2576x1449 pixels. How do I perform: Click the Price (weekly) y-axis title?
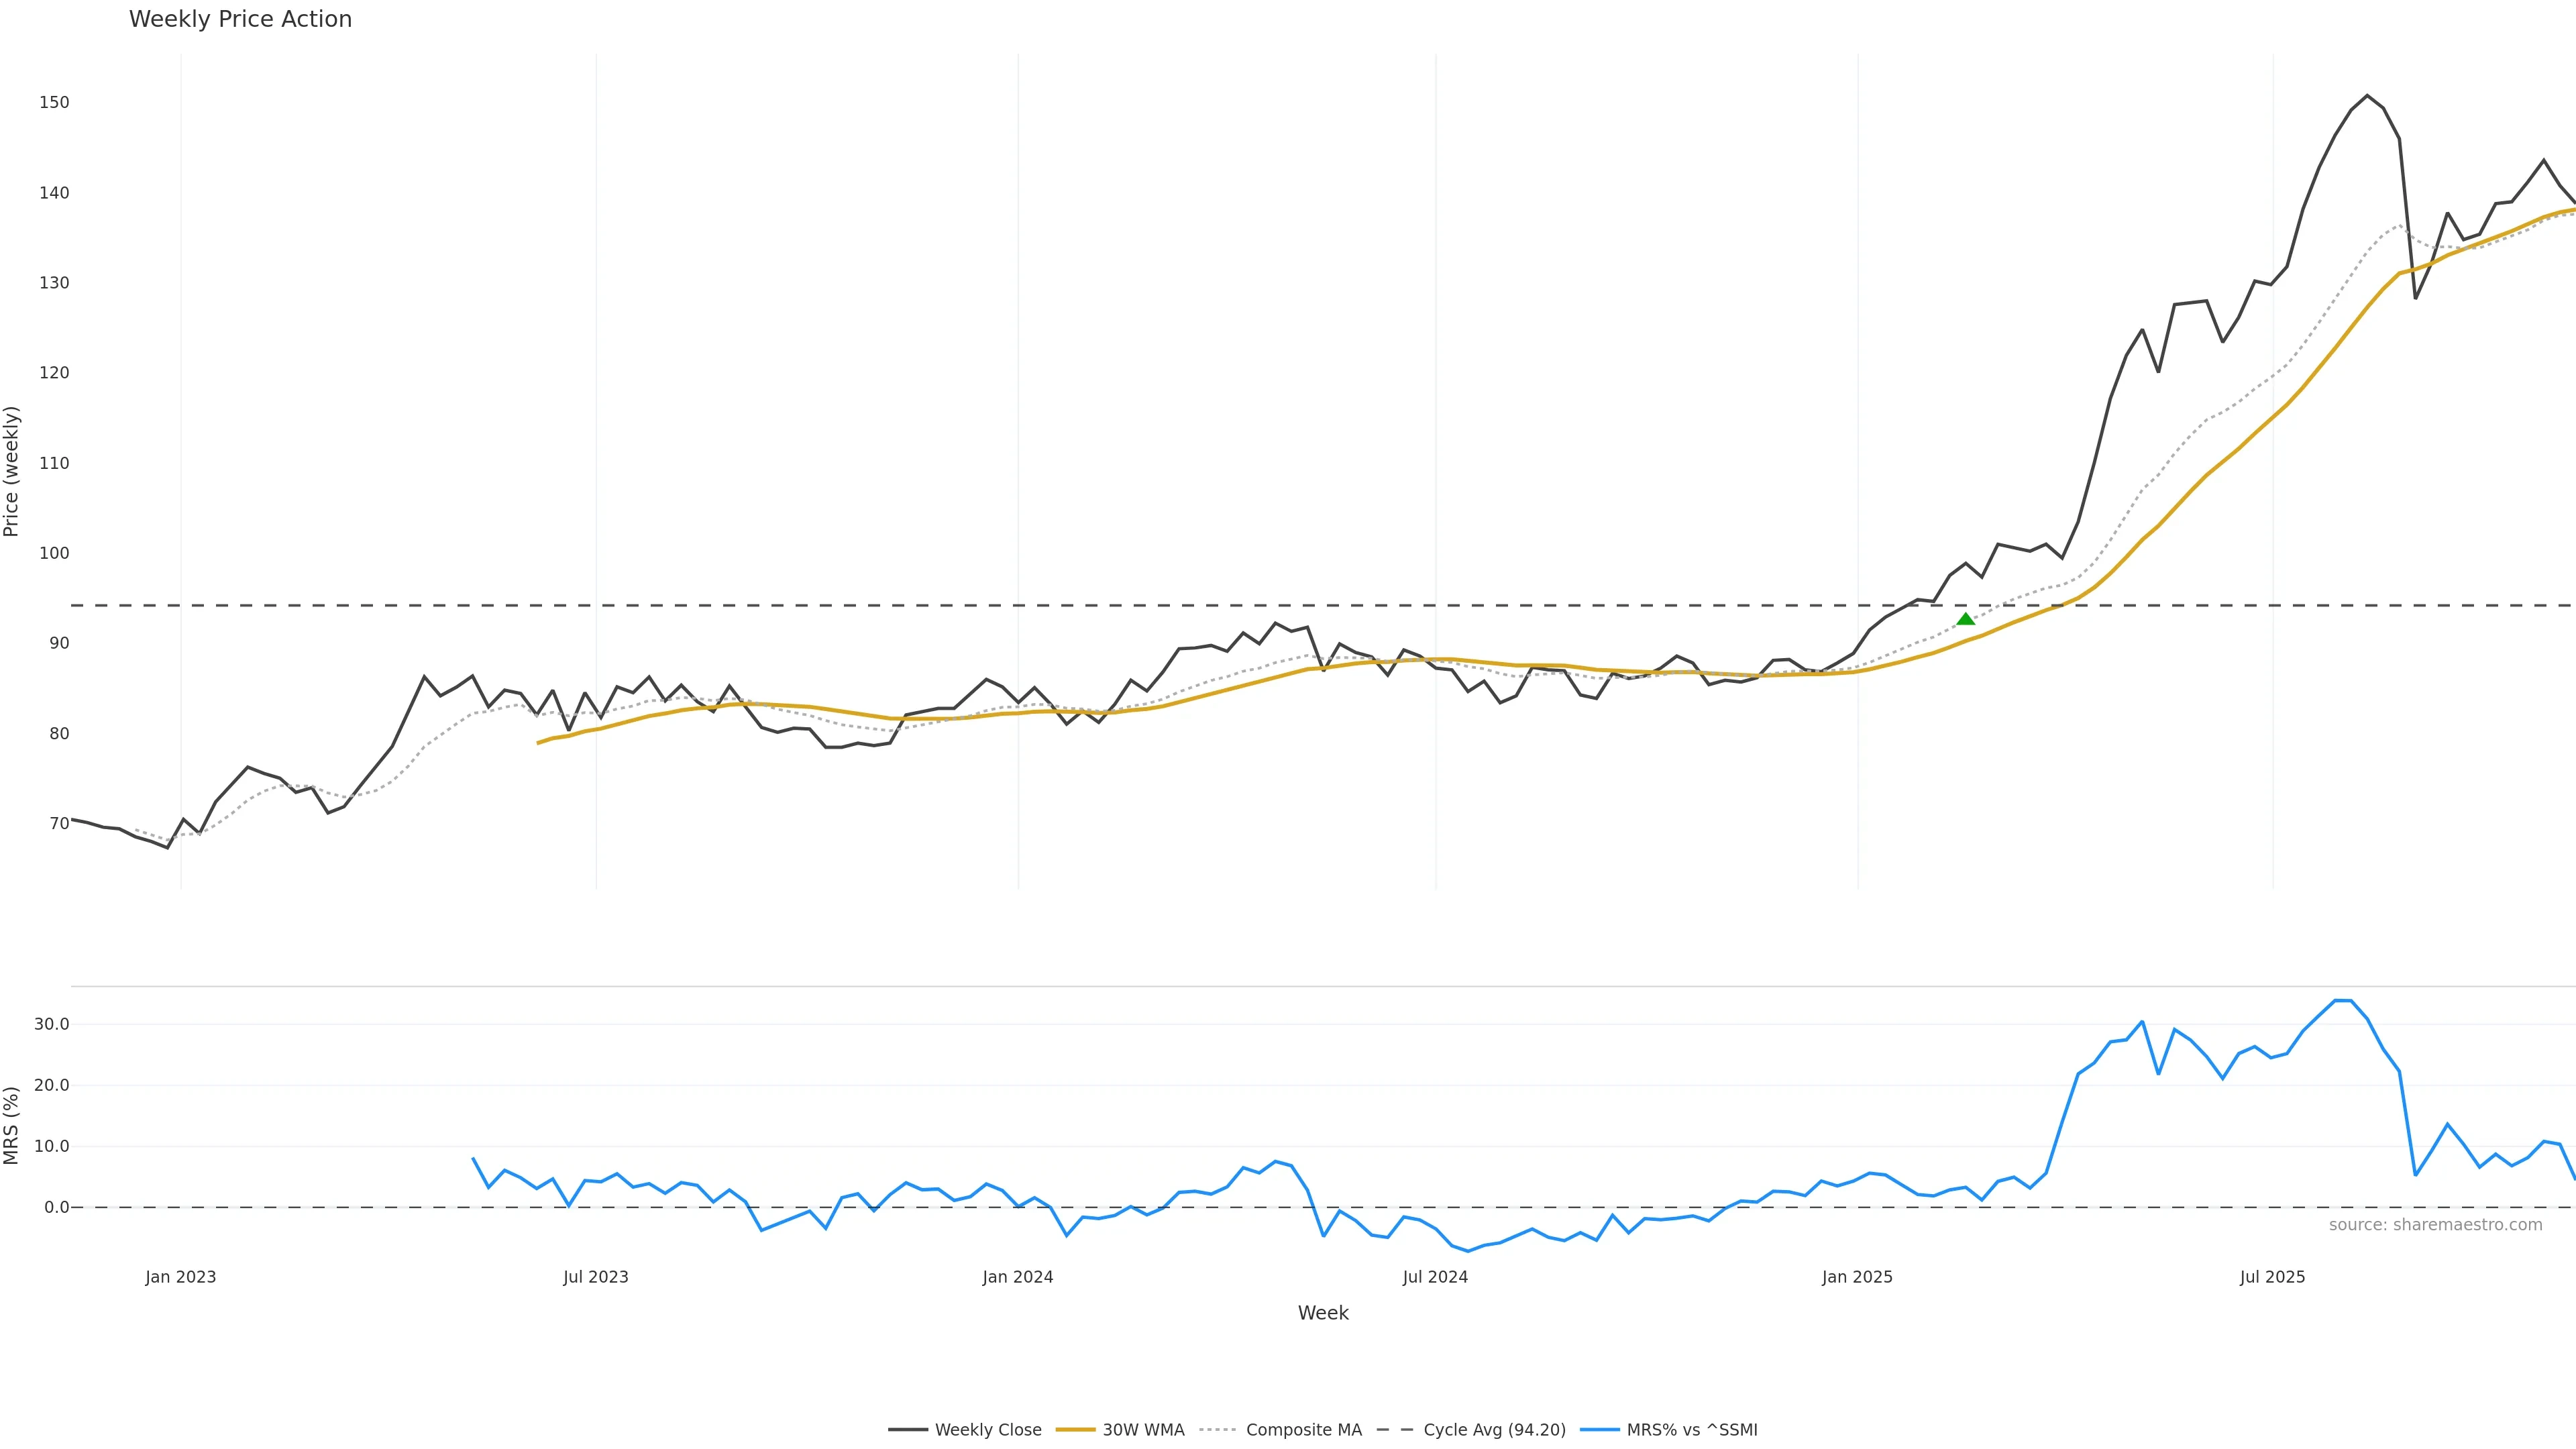click(11, 471)
